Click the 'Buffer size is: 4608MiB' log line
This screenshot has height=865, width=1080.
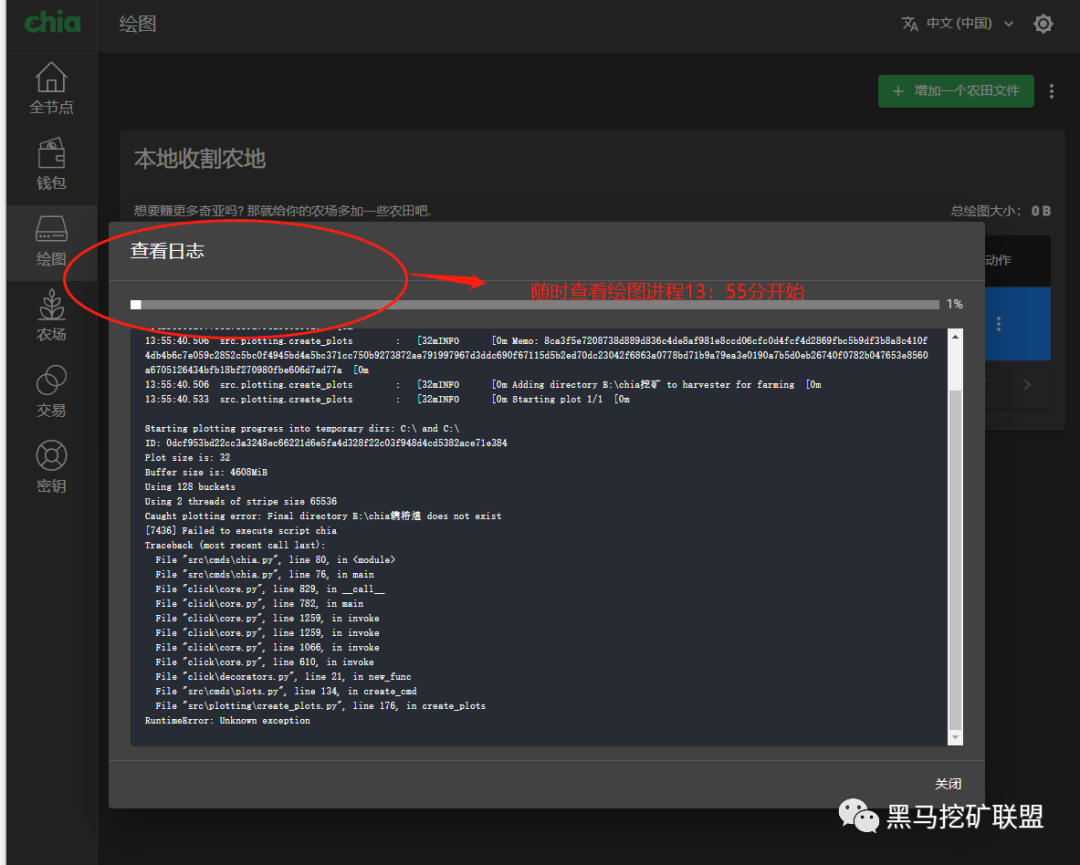click(x=206, y=472)
